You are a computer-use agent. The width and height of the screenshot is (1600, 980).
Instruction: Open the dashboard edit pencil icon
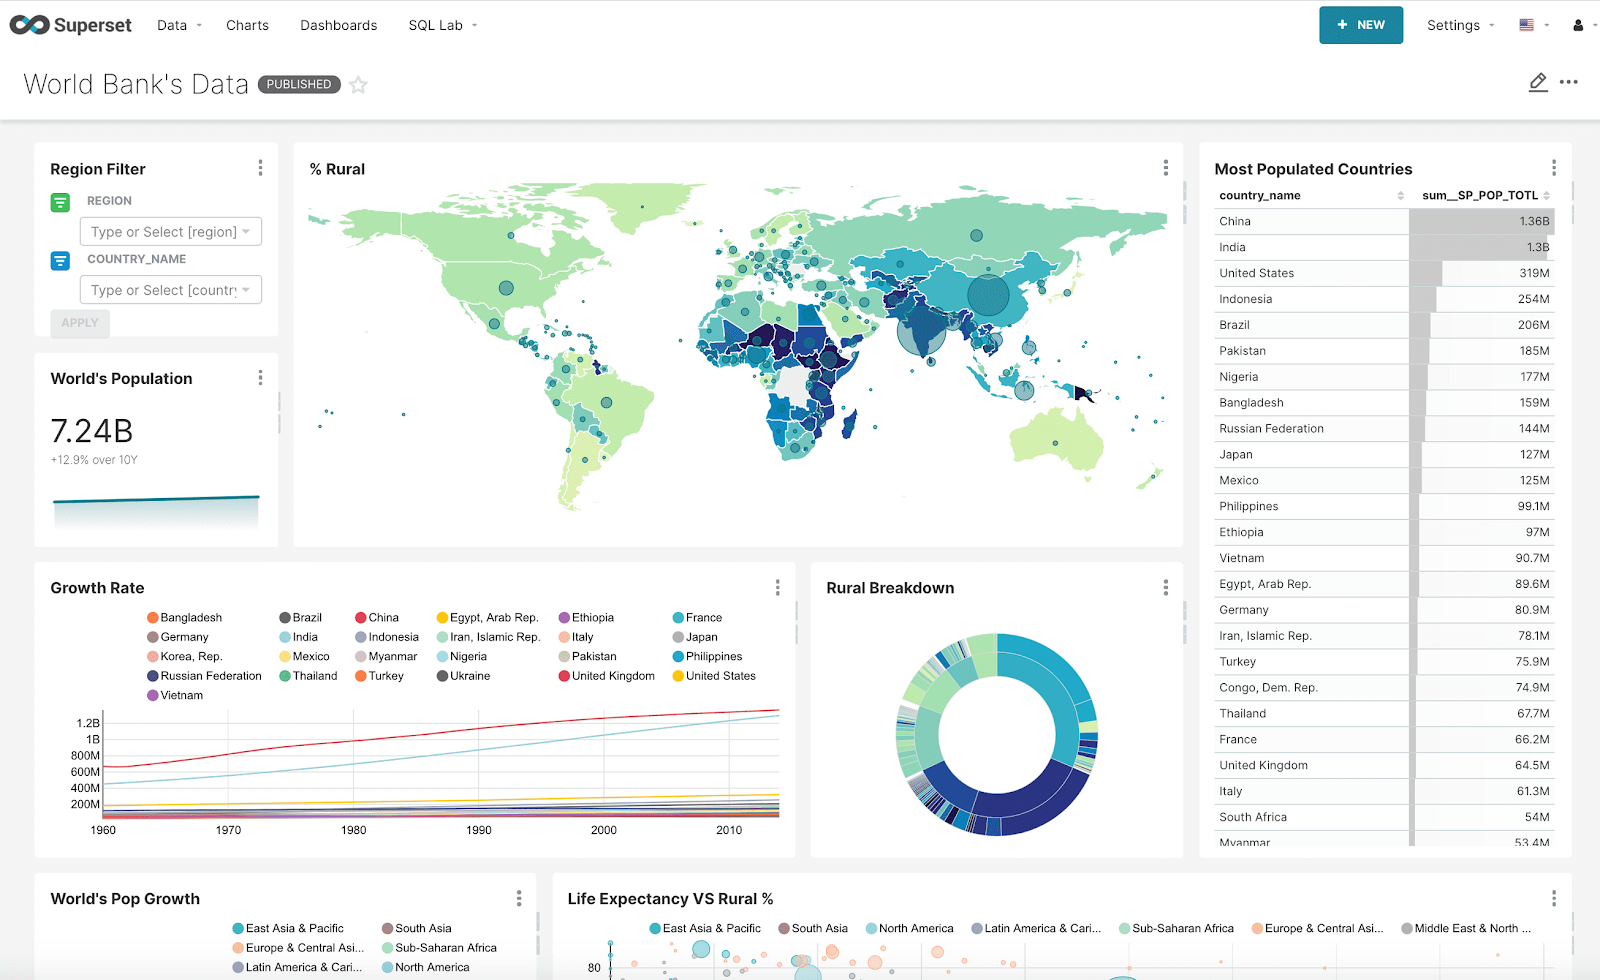[1537, 83]
